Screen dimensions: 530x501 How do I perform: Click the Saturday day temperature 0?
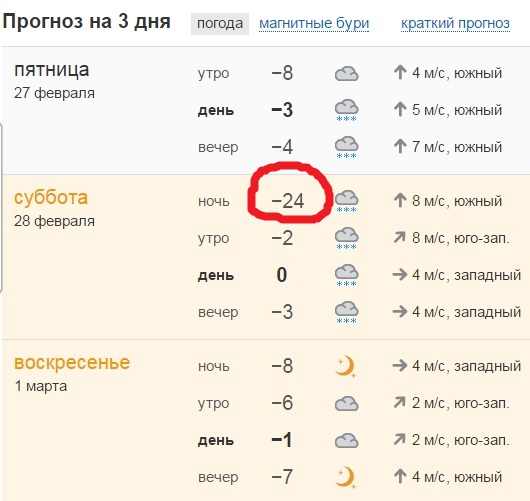pyautogui.click(x=282, y=275)
